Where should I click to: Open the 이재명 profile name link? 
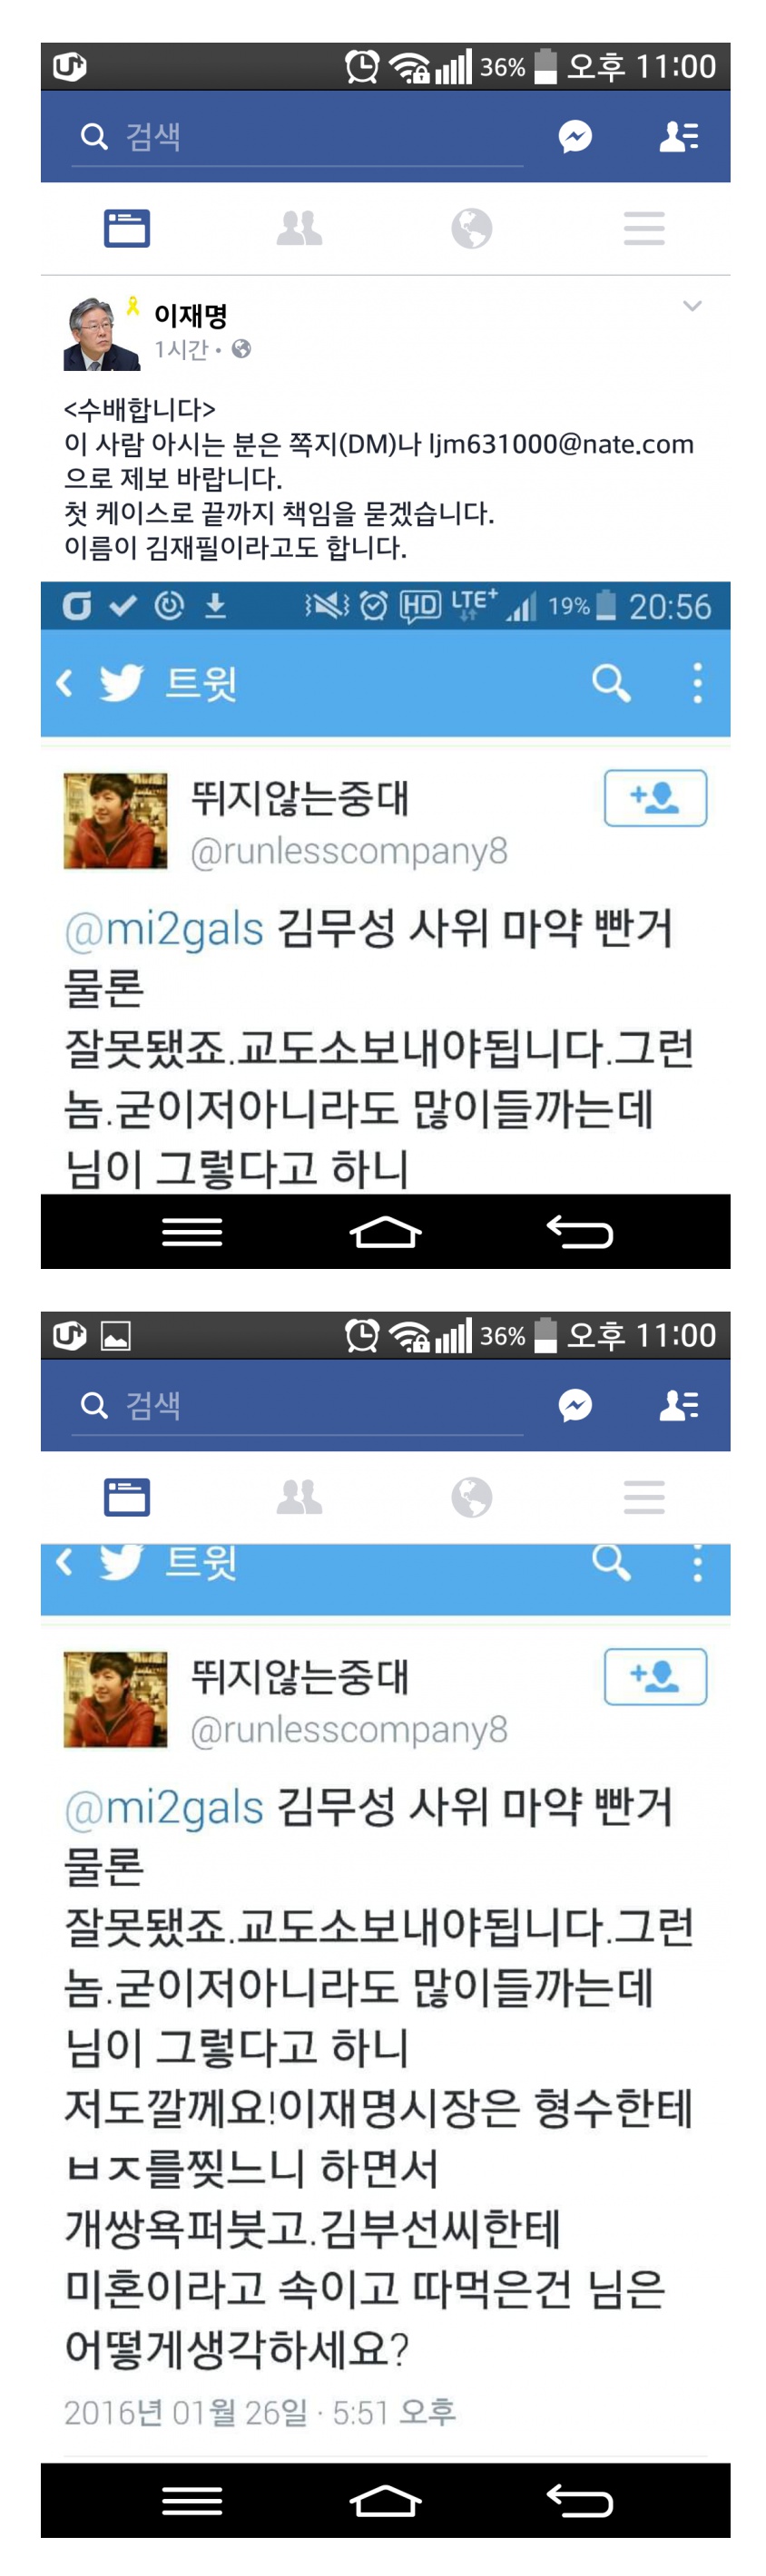[x=190, y=316]
